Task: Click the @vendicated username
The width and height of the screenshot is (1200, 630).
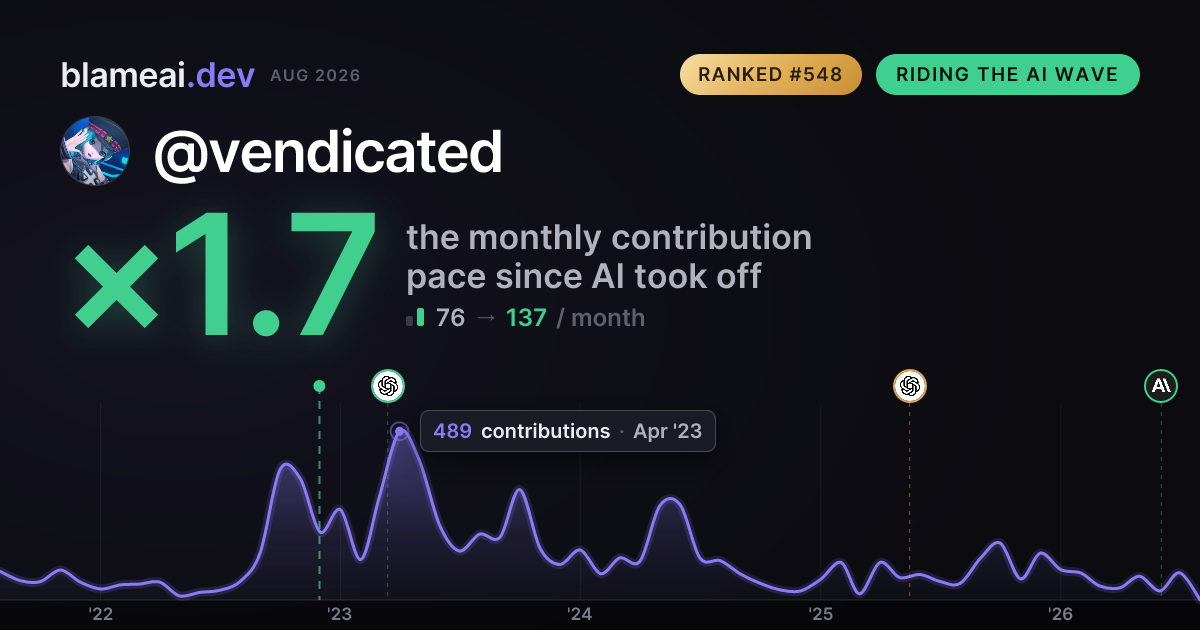Action: click(x=327, y=152)
